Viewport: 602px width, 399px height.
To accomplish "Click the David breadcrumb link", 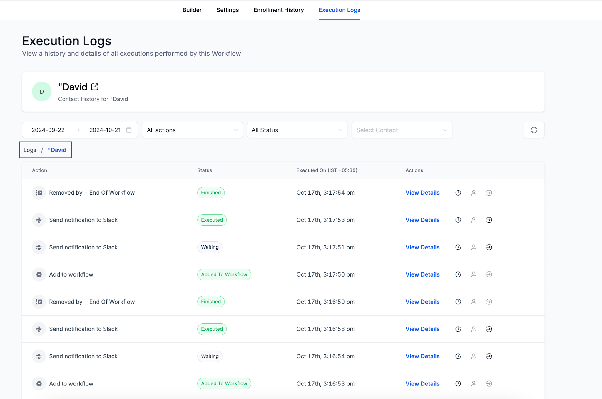I will [57, 150].
